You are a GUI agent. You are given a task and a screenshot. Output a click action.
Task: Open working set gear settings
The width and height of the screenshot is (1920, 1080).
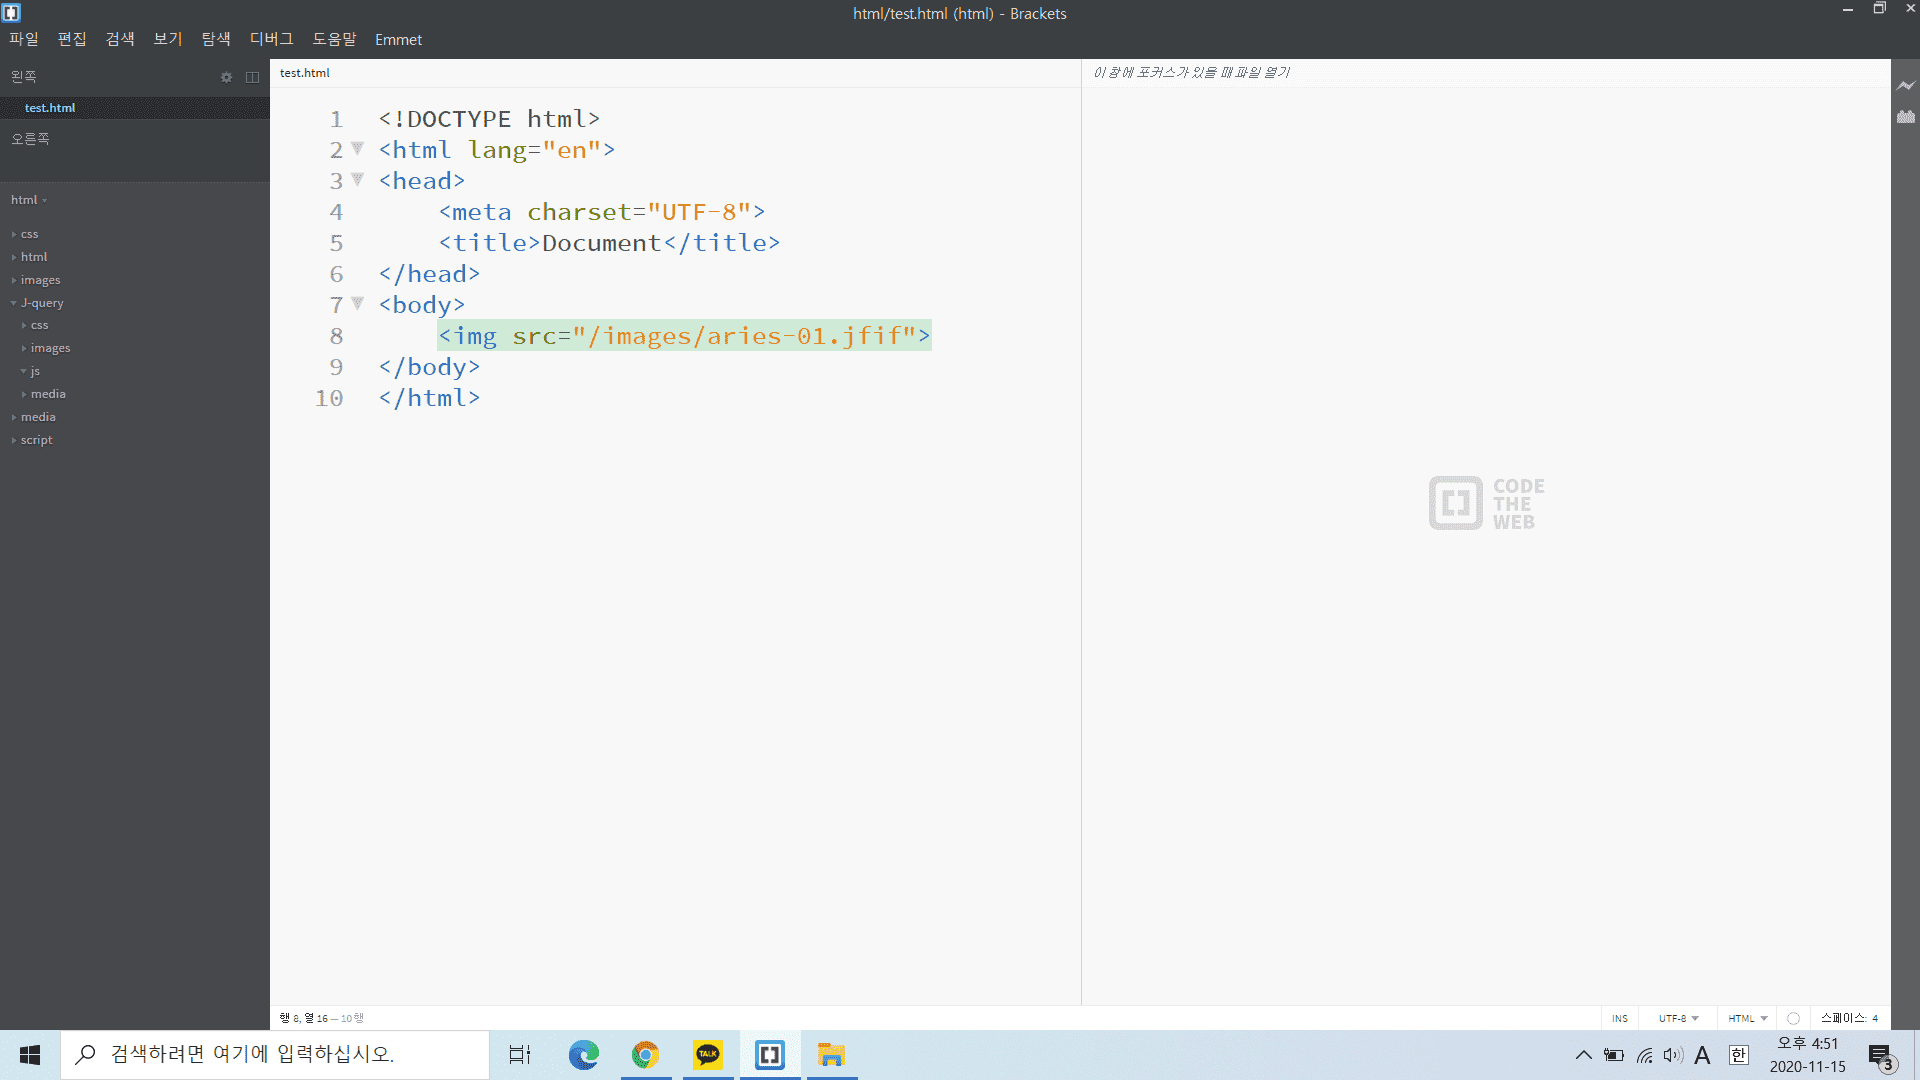tap(226, 77)
